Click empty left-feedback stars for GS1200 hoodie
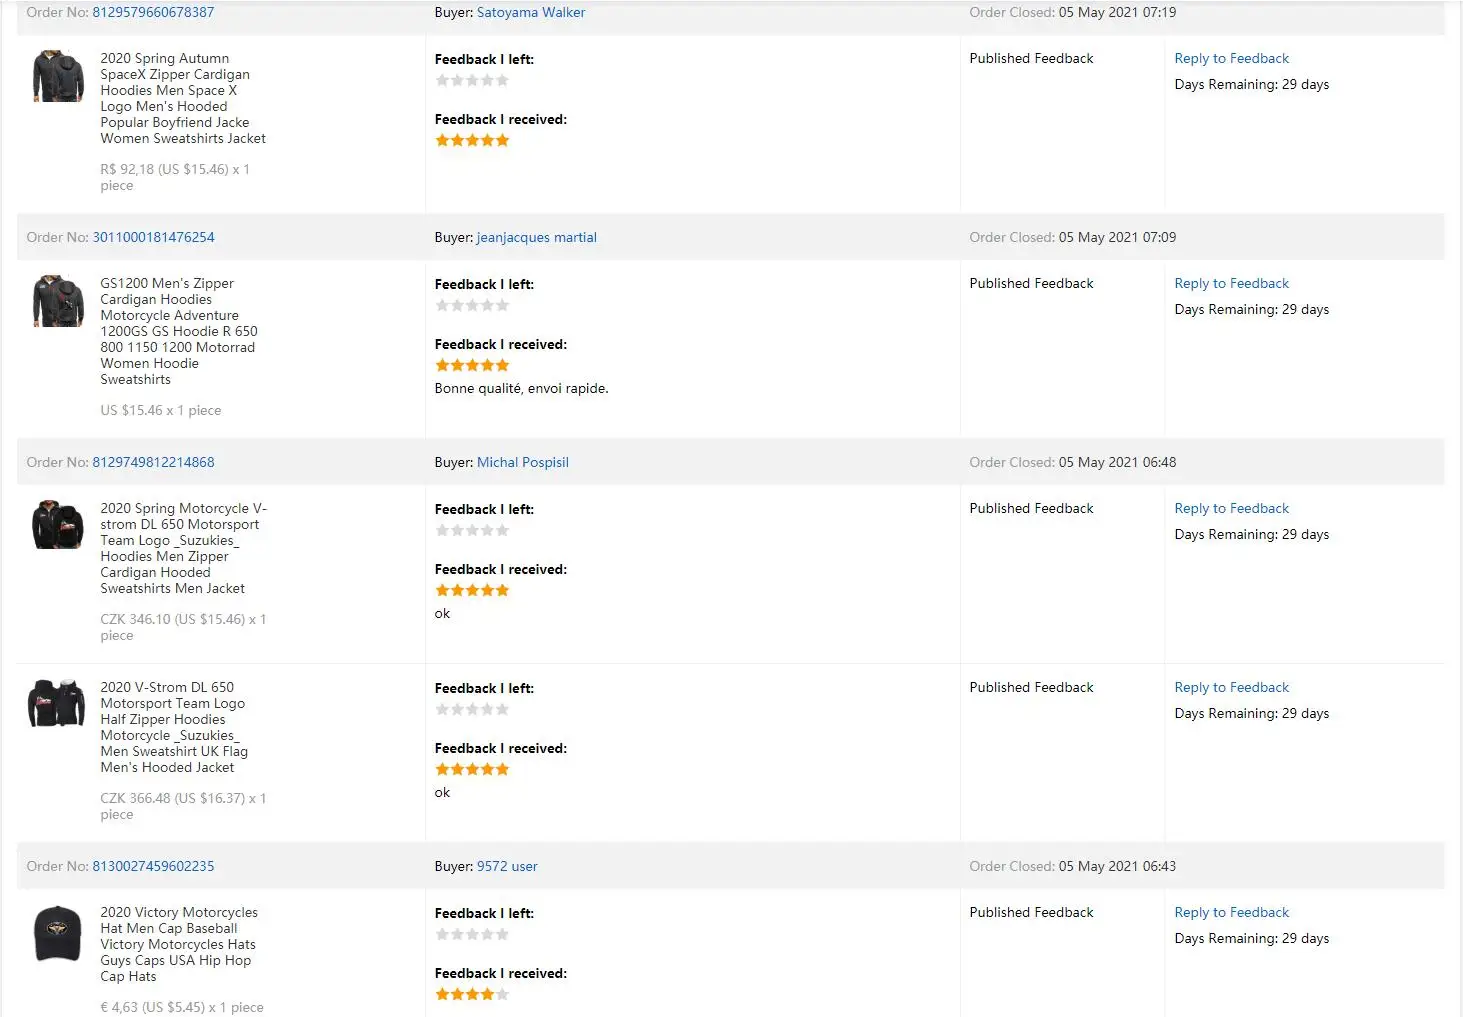The height and width of the screenshot is (1017, 1463). click(x=472, y=306)
